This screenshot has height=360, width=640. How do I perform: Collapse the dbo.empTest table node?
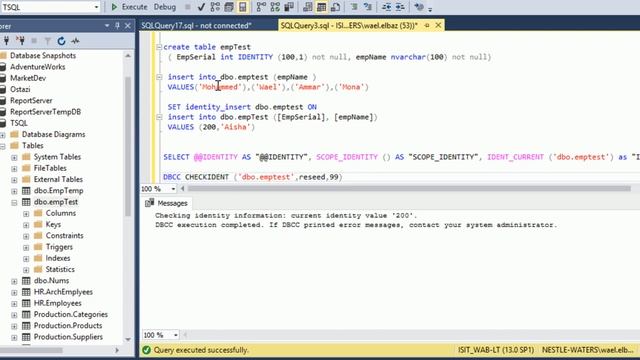(x=14, y=202)
